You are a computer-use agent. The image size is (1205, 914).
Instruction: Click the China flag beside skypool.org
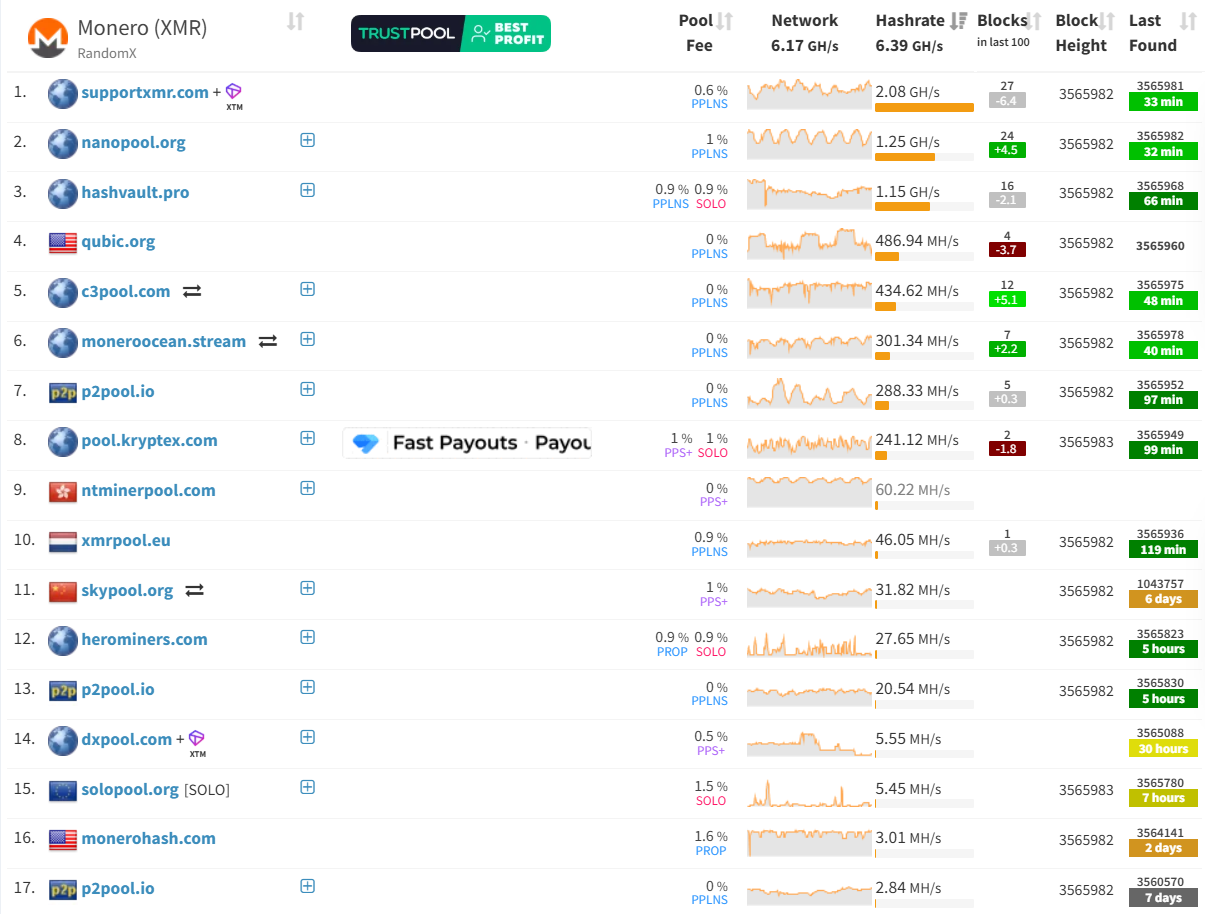click(x=63, y=591)
